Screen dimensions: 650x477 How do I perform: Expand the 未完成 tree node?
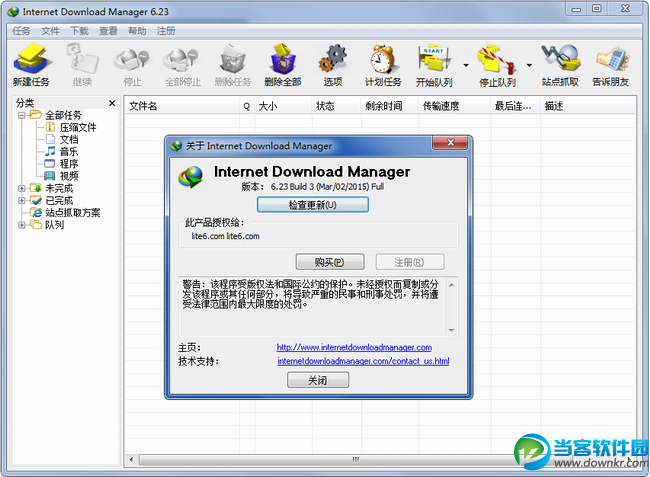(22, 188)
